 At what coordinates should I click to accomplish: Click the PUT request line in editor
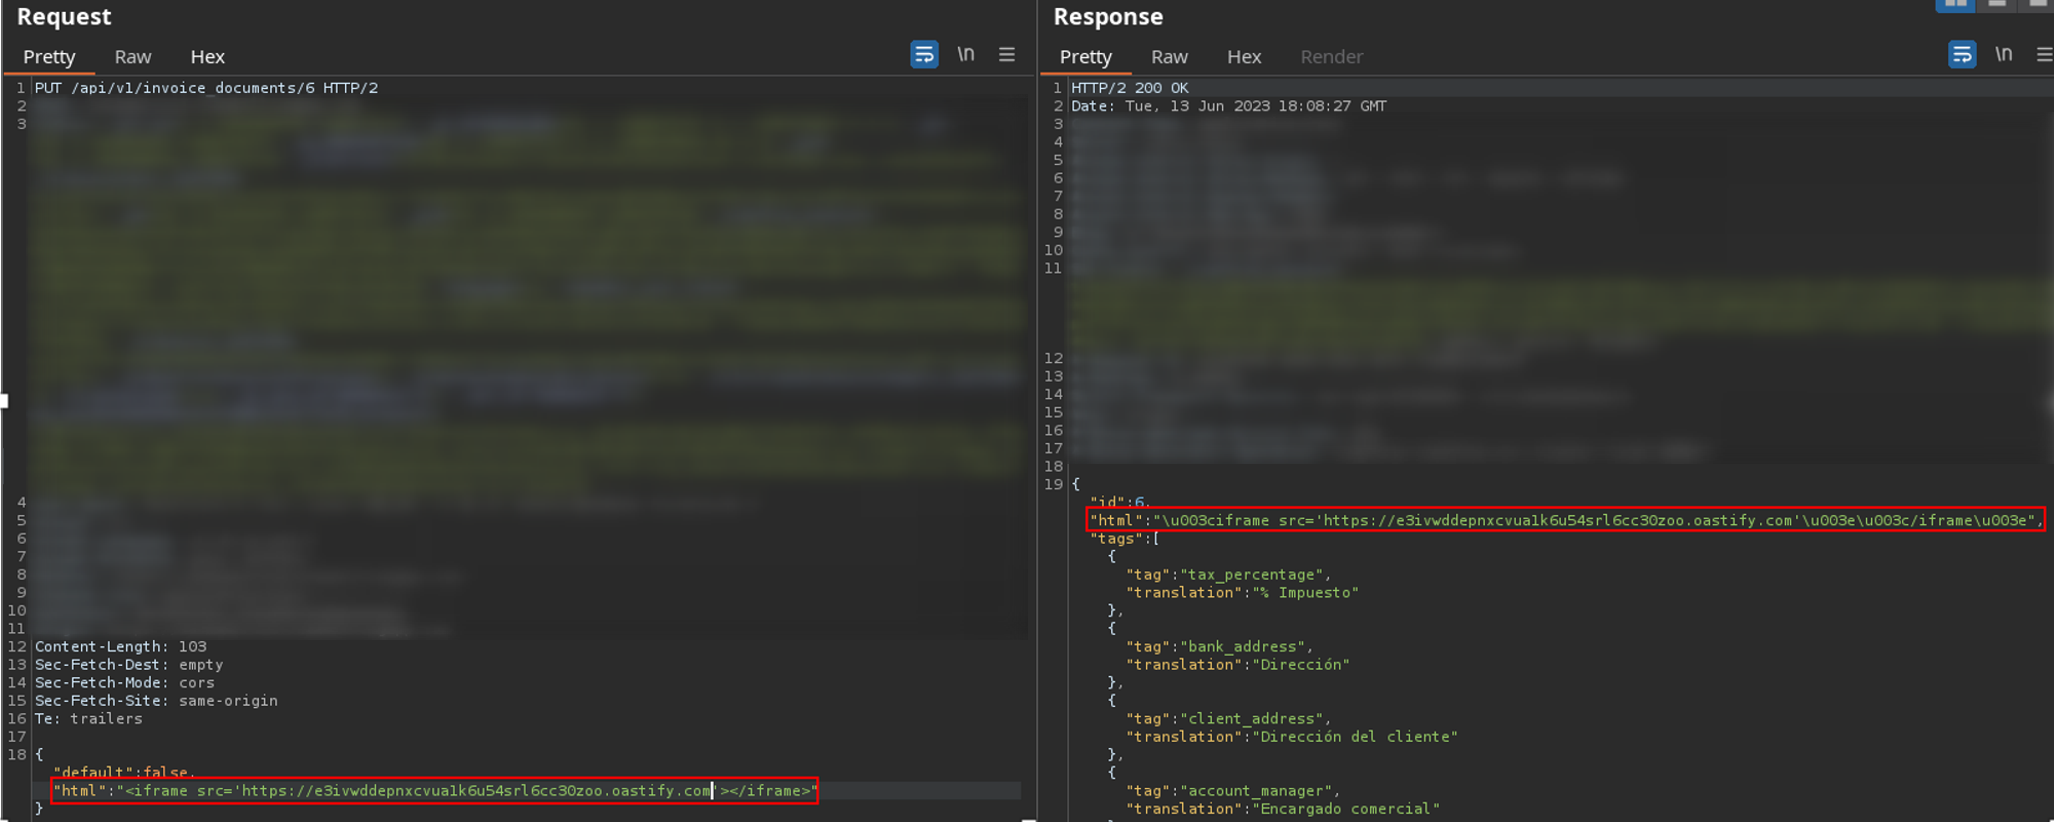pyautogui.click(x=206, y=88)
